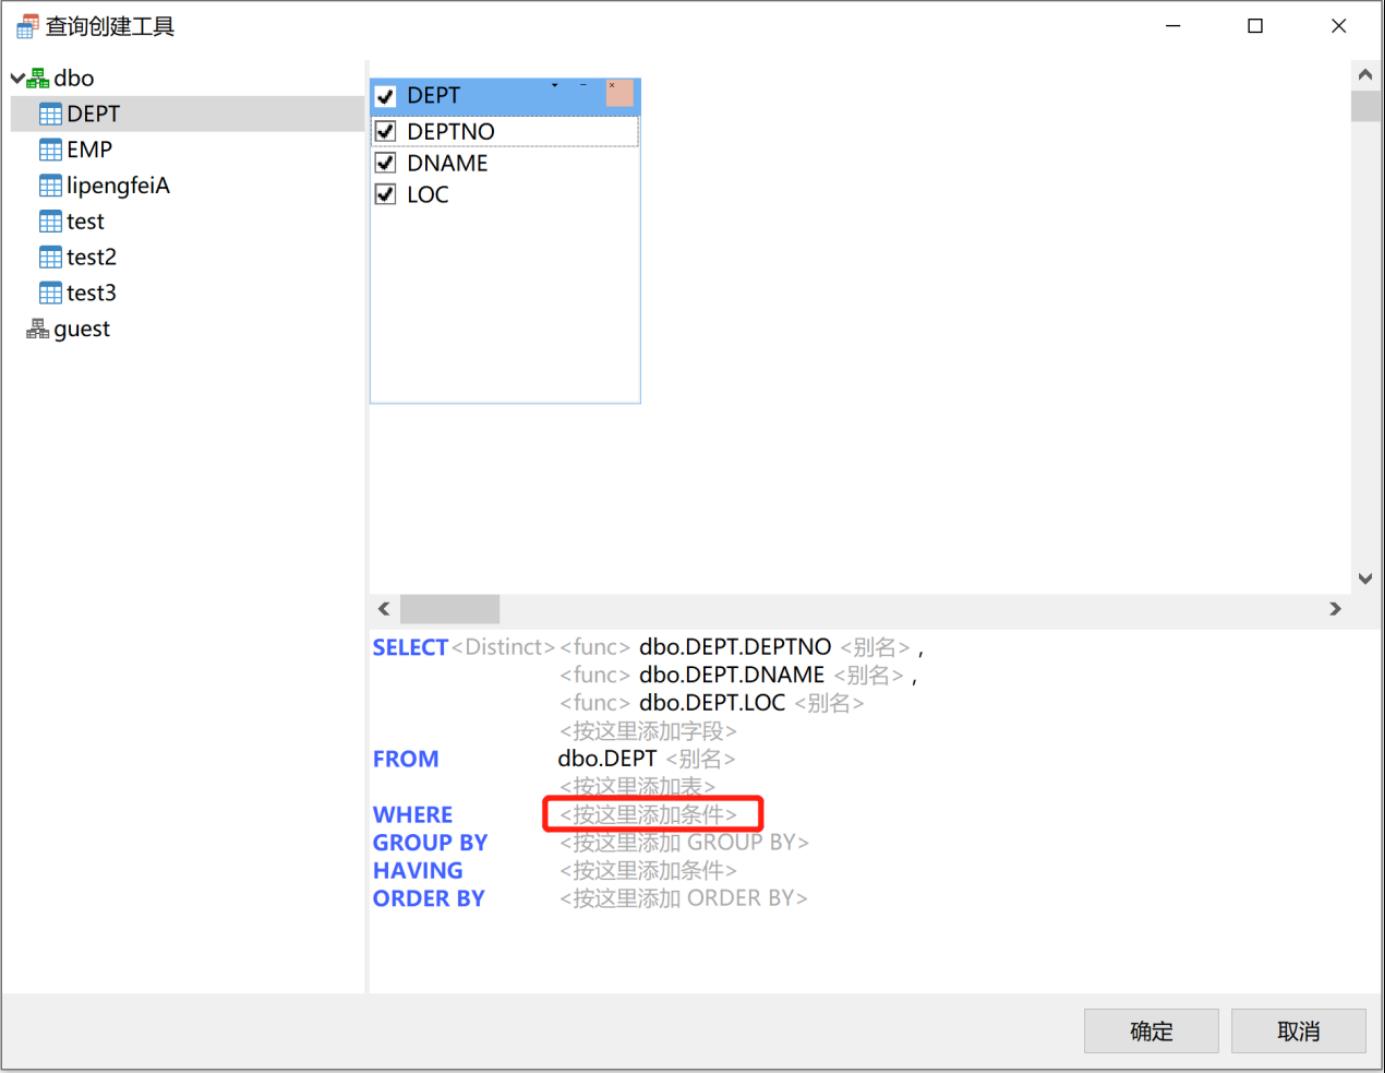1385x1073 pixels.
Task: Click the WHERE keyword
Action: (x=413, y=815)
